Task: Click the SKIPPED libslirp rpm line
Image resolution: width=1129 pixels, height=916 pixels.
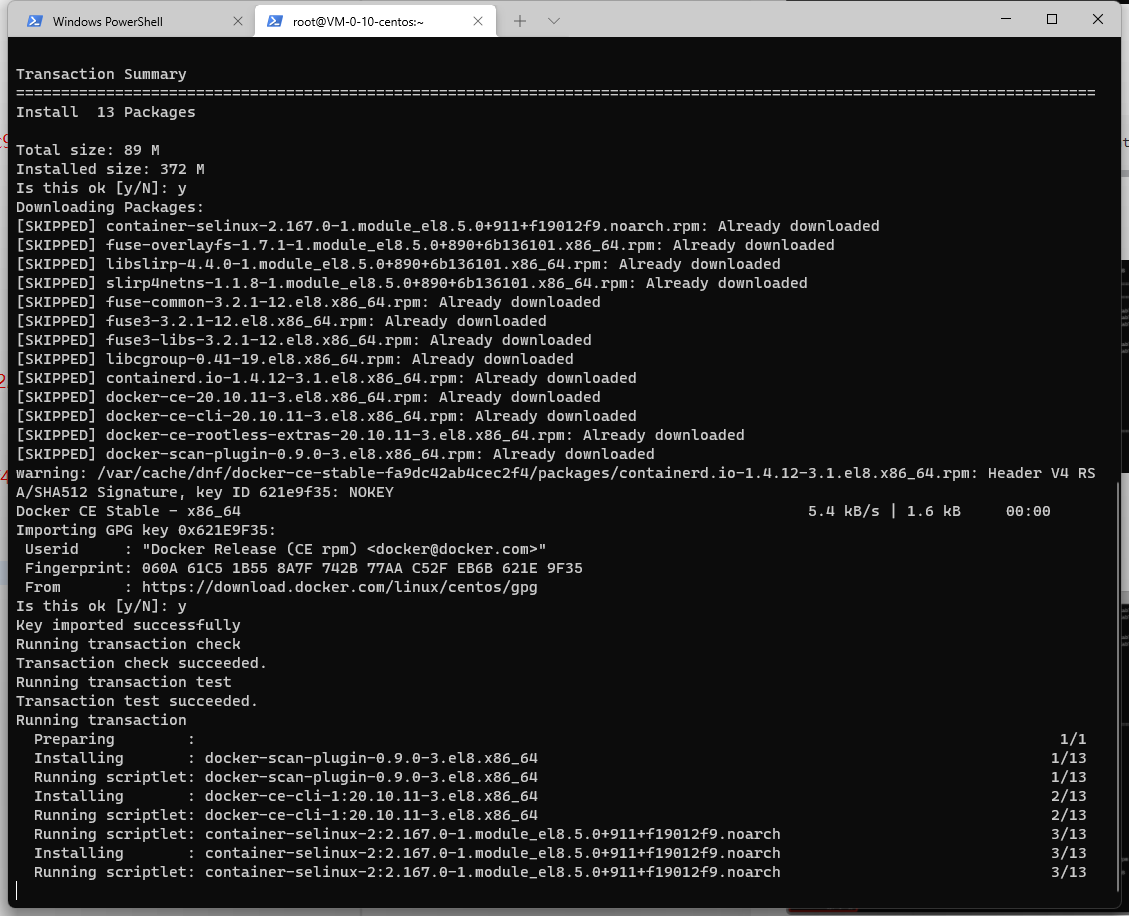Action: pyautogui.click(x=398, y=264)
